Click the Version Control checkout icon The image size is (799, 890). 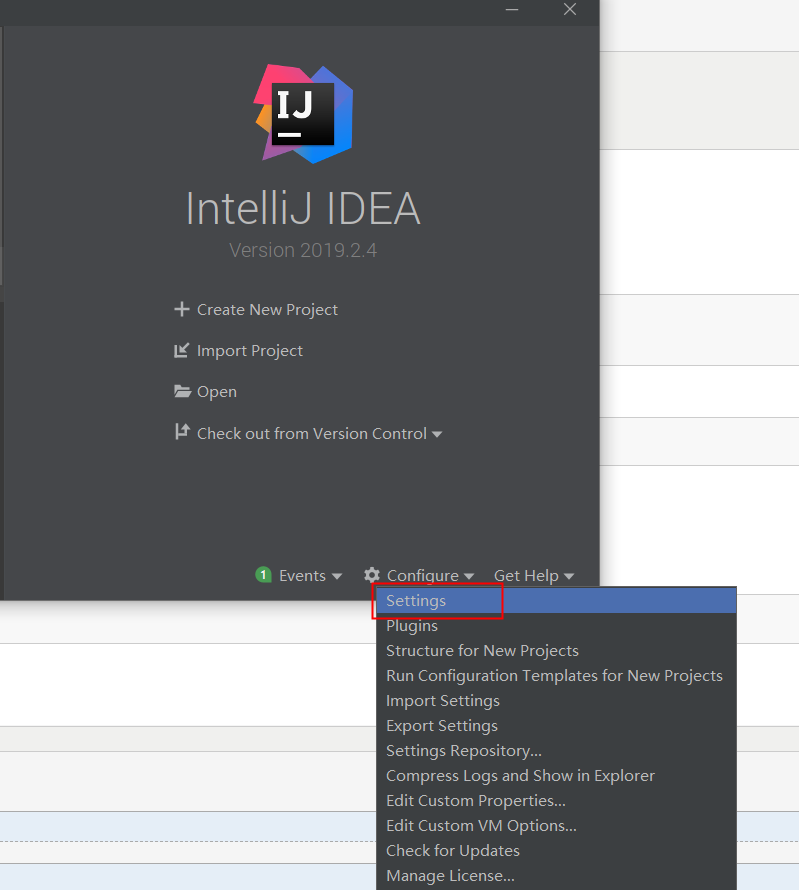tap(182, 432)
